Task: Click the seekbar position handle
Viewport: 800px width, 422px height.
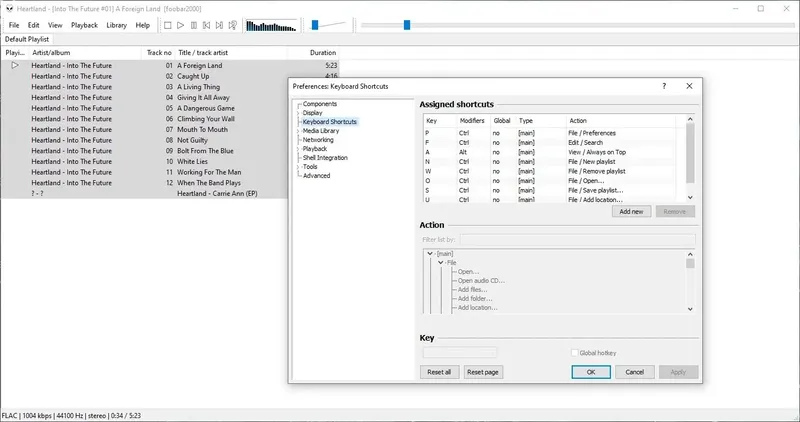Action: coord(407,24)
